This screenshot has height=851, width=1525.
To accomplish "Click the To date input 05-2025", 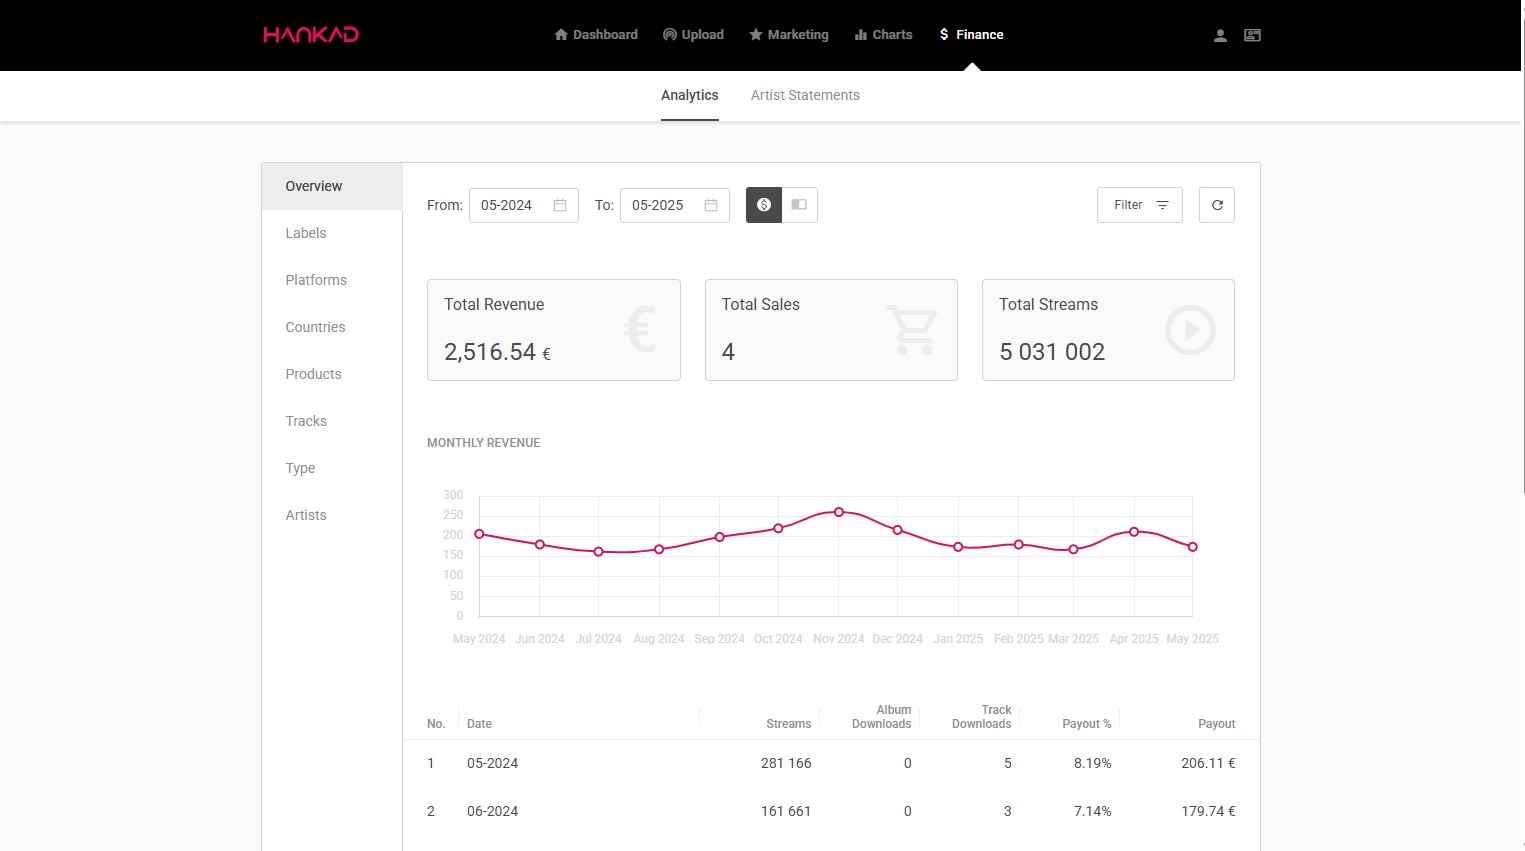I will 675,205.
